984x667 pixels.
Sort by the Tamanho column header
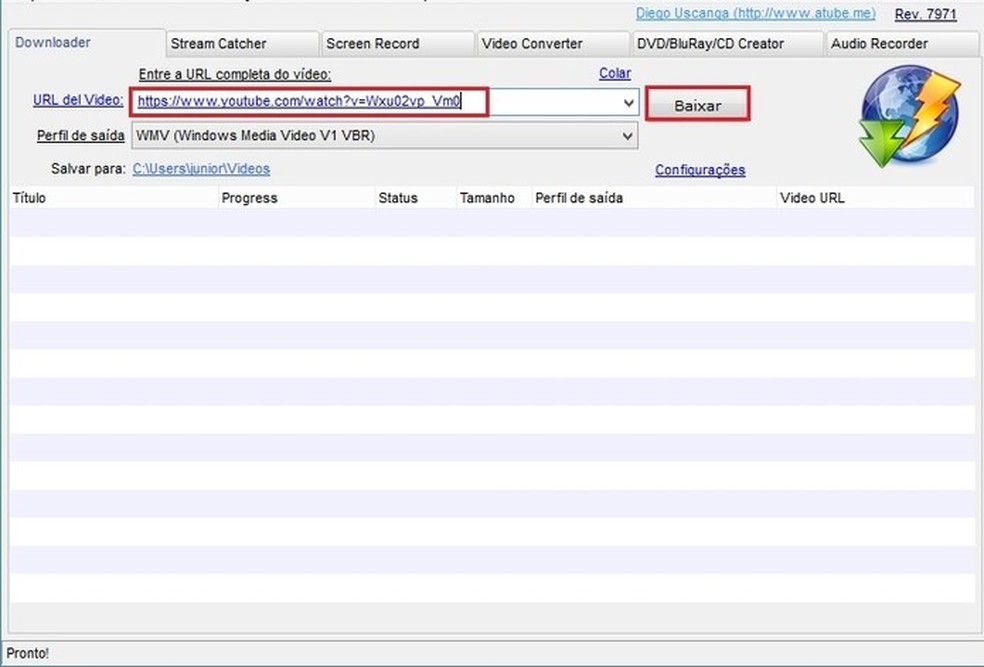tap(494, 198)
